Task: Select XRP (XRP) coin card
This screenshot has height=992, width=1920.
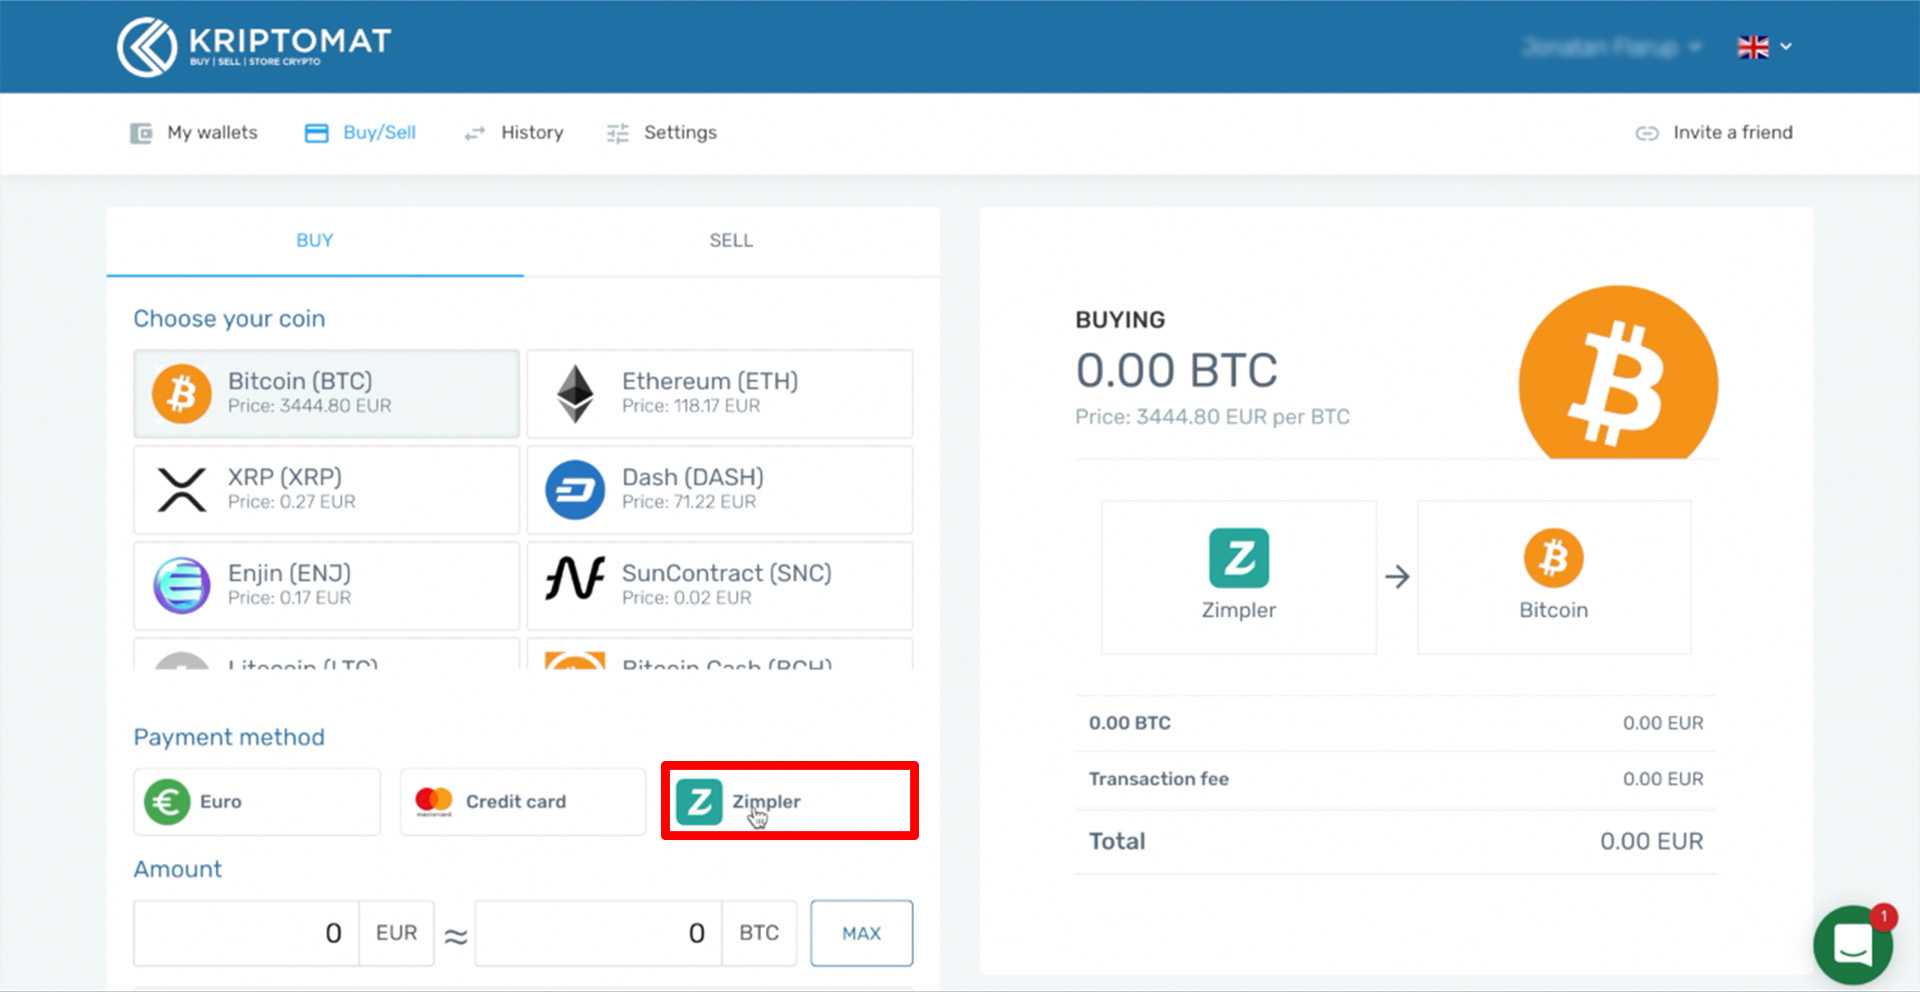Action: click(x=327, y=489)
